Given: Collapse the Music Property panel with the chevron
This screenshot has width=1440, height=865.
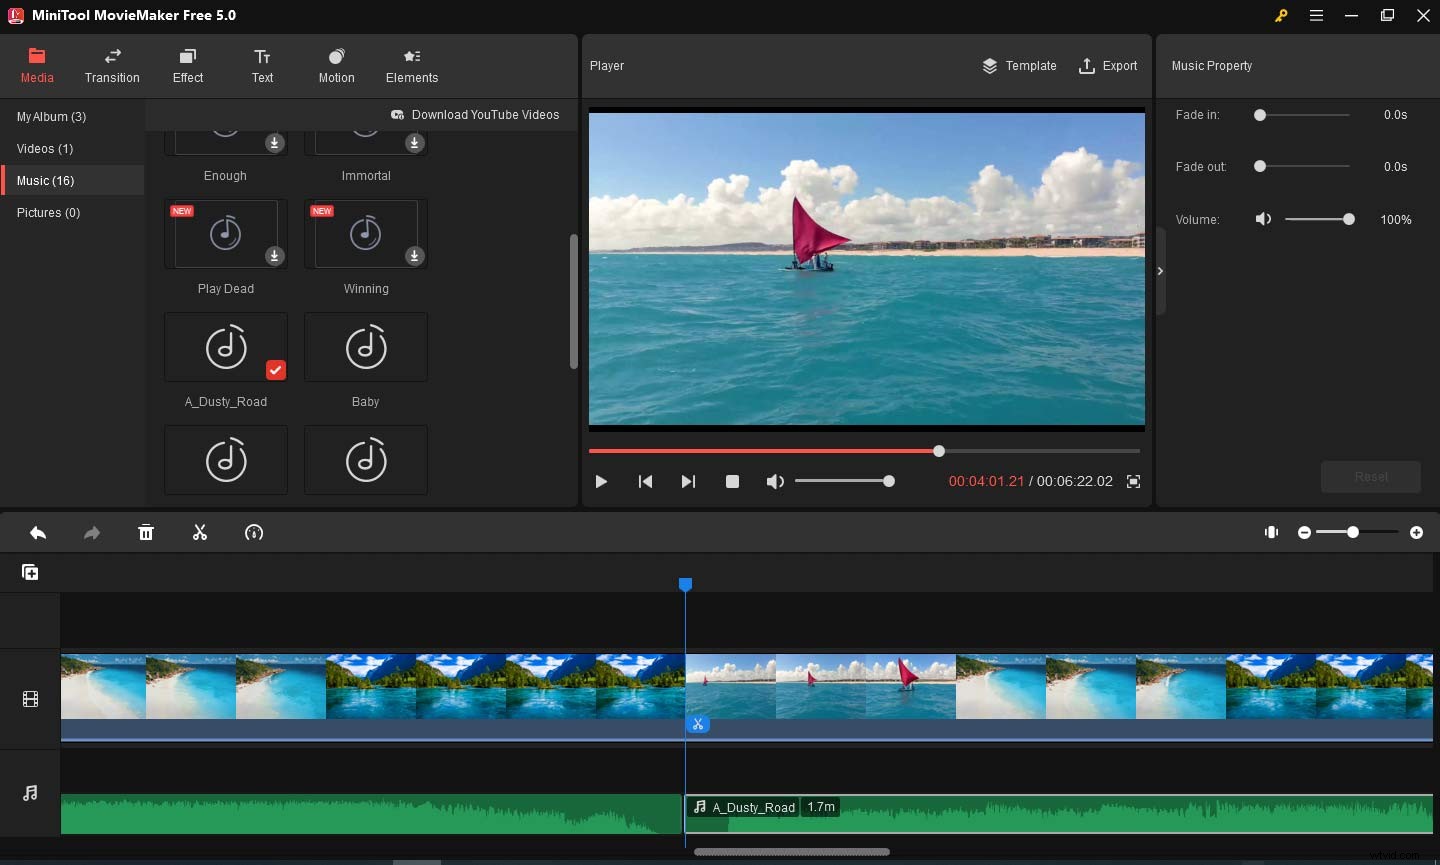Looking at the screenshot, I should pos(1160,270).
